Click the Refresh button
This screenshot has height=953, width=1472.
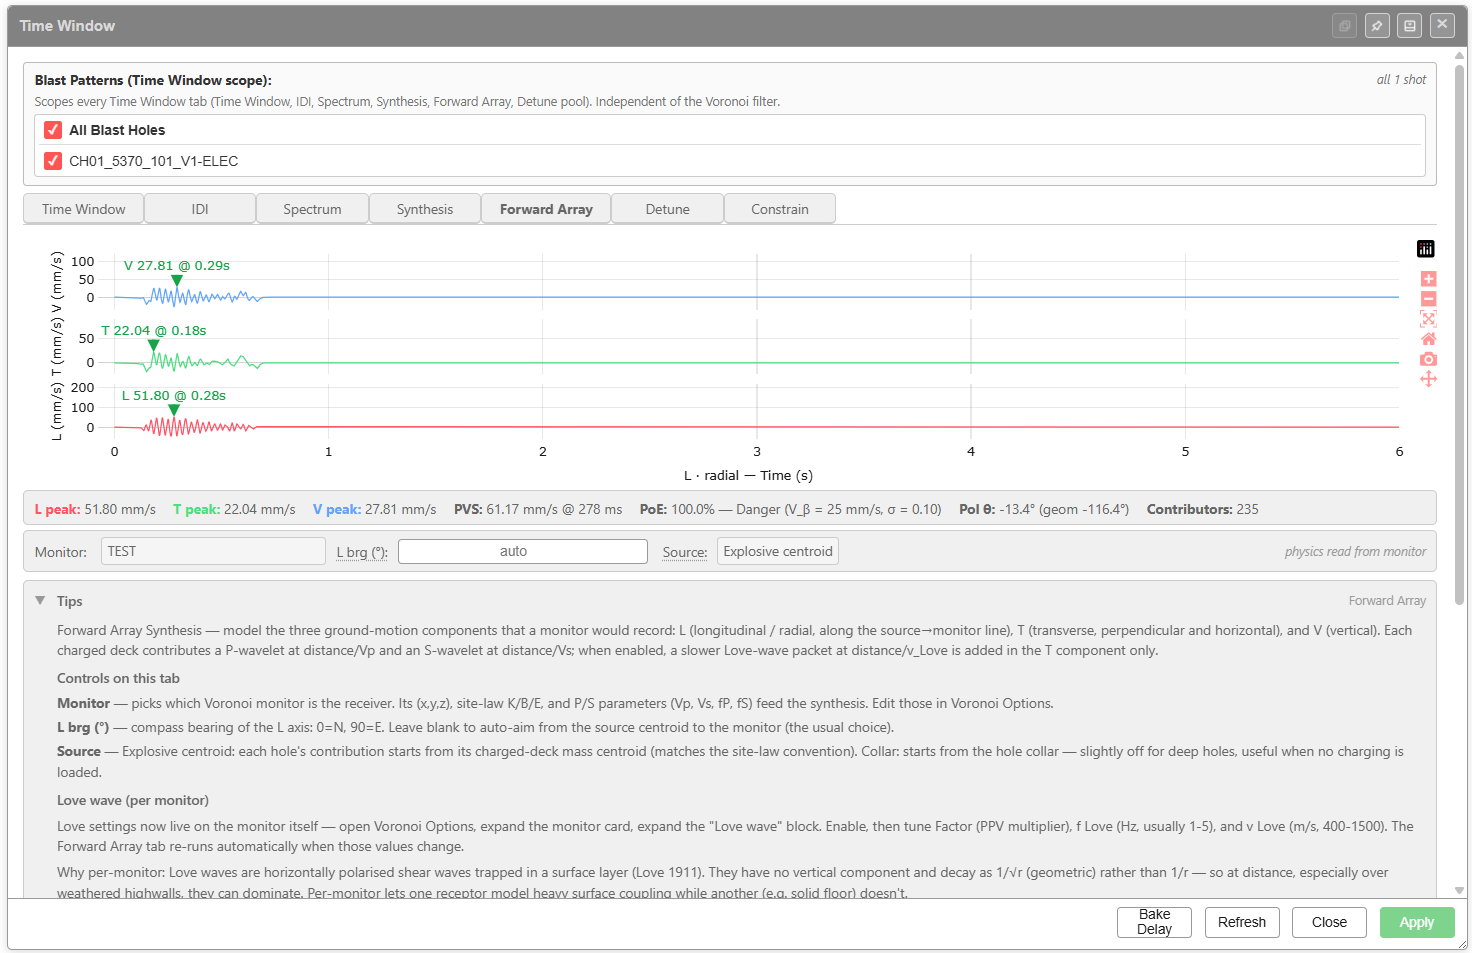click(x=1242, y=922)
